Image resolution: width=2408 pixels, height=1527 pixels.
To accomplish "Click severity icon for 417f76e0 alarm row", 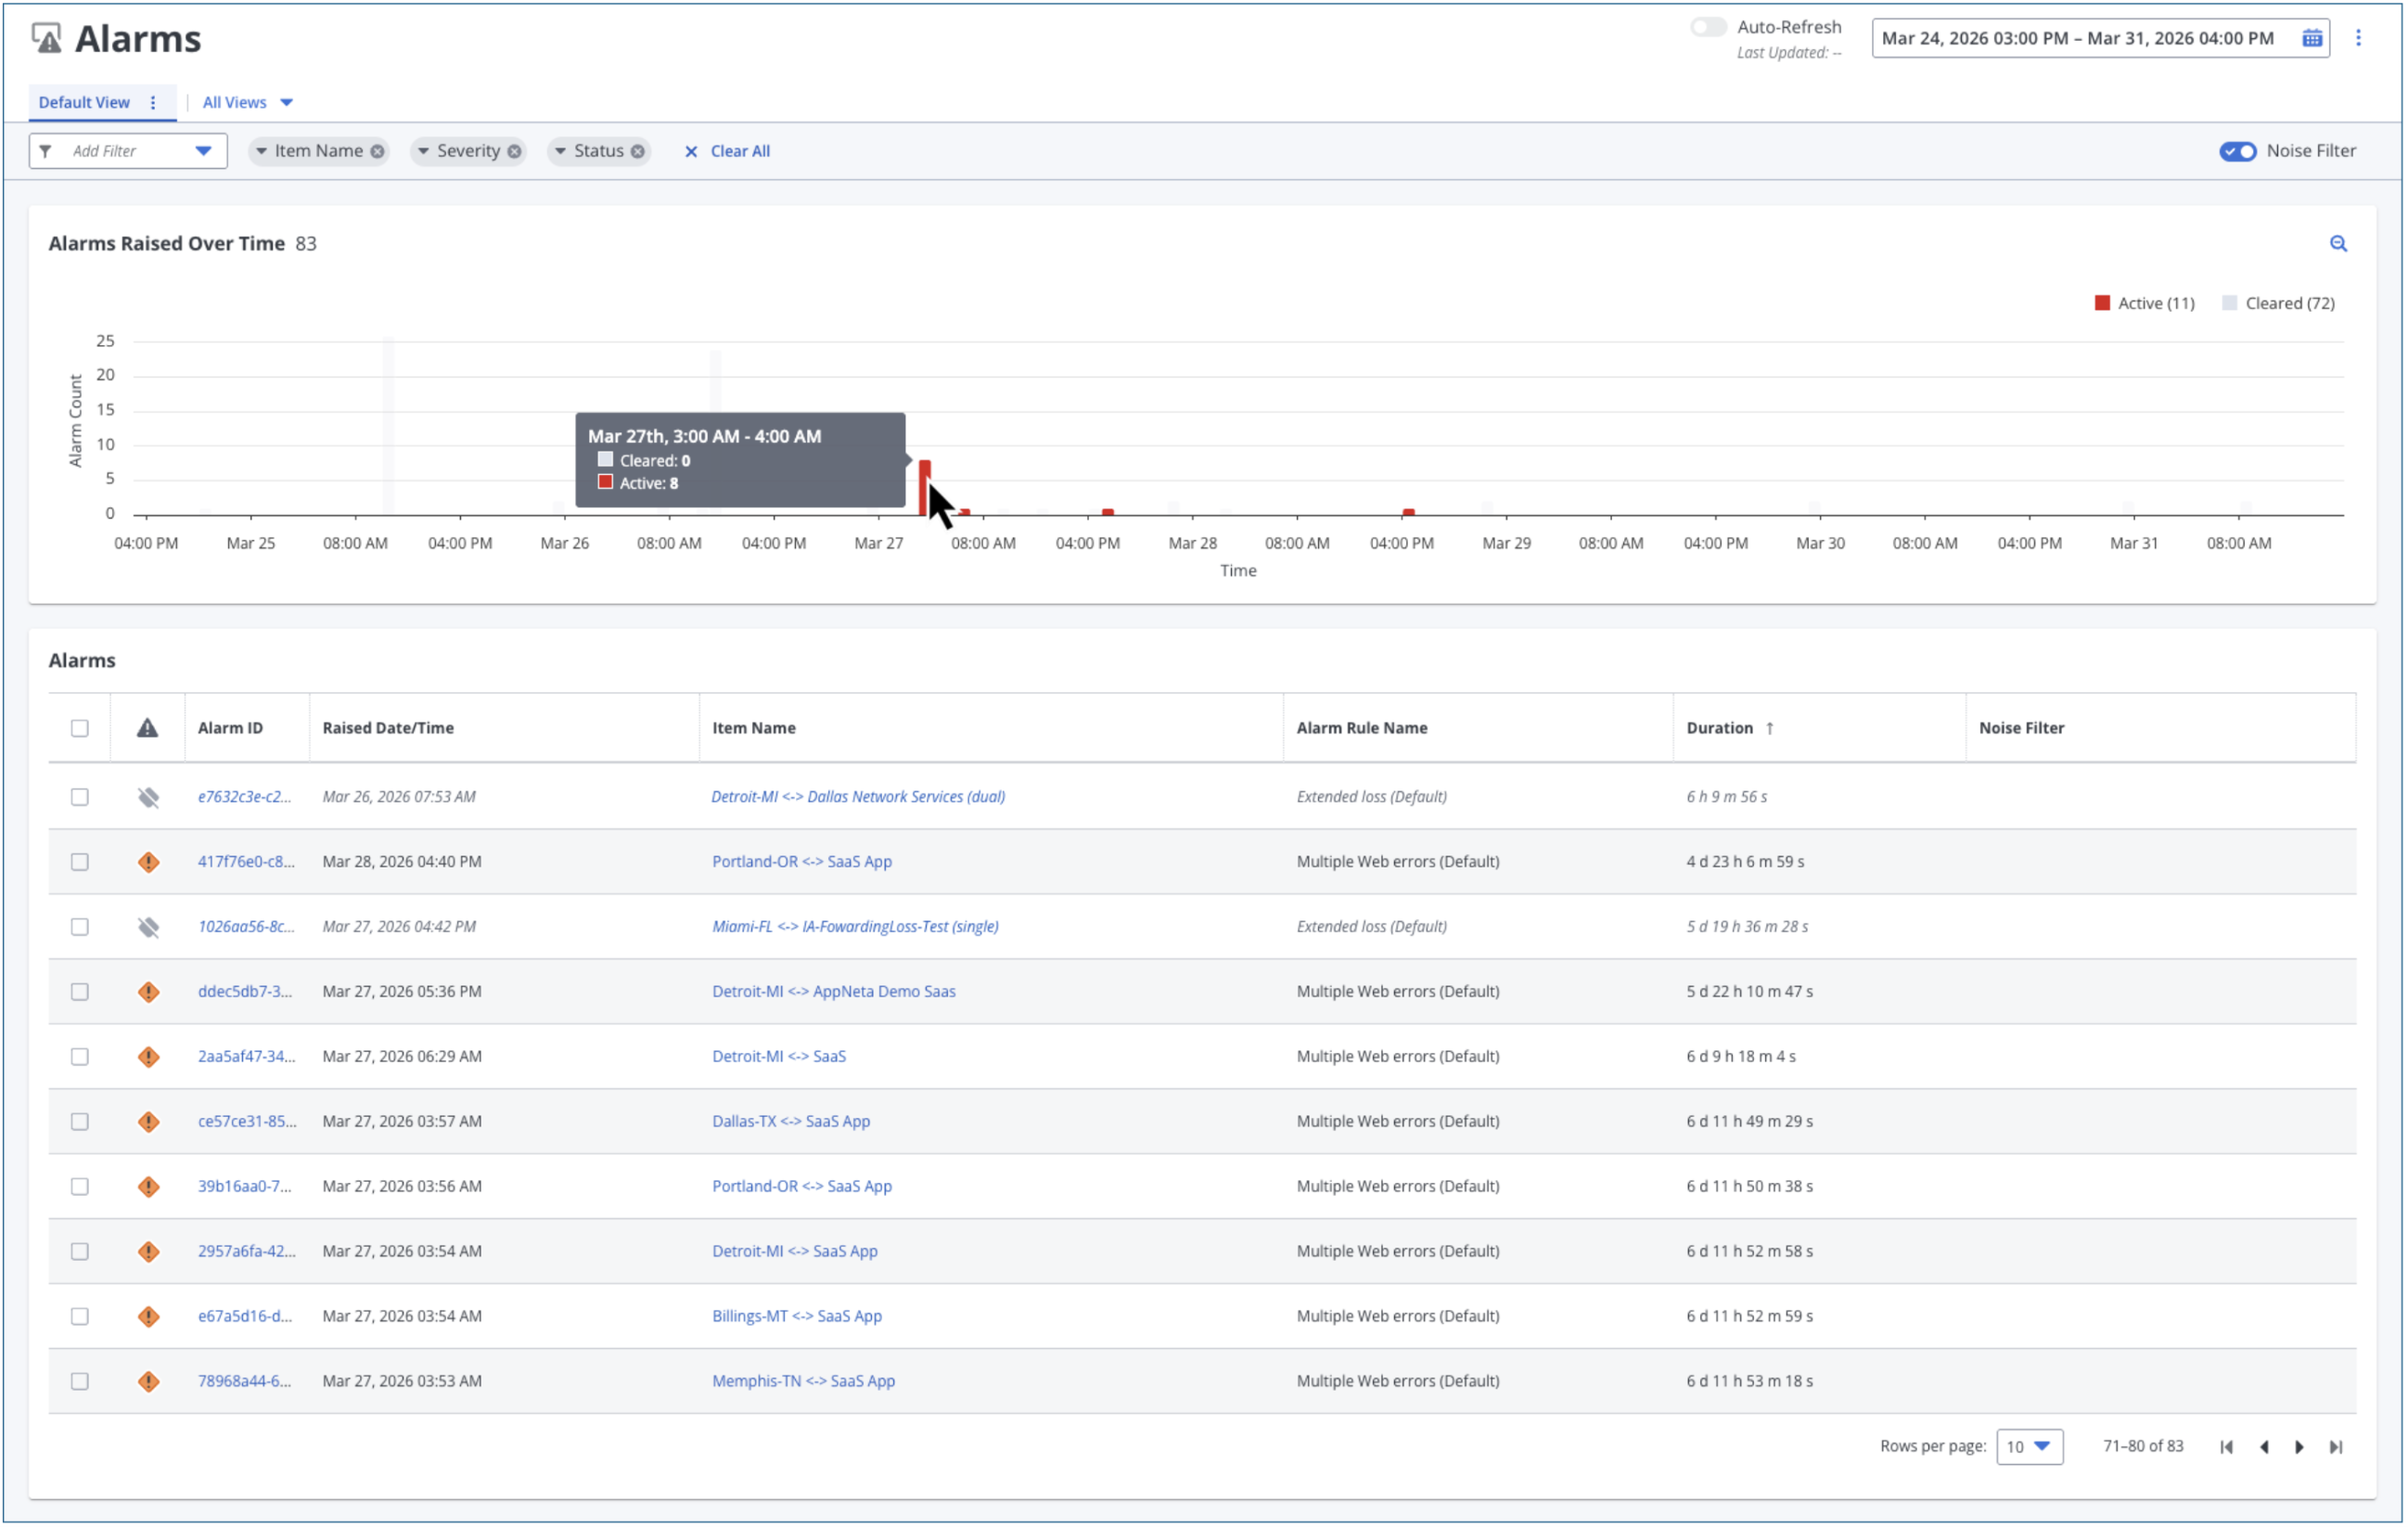I will point(148,862).
